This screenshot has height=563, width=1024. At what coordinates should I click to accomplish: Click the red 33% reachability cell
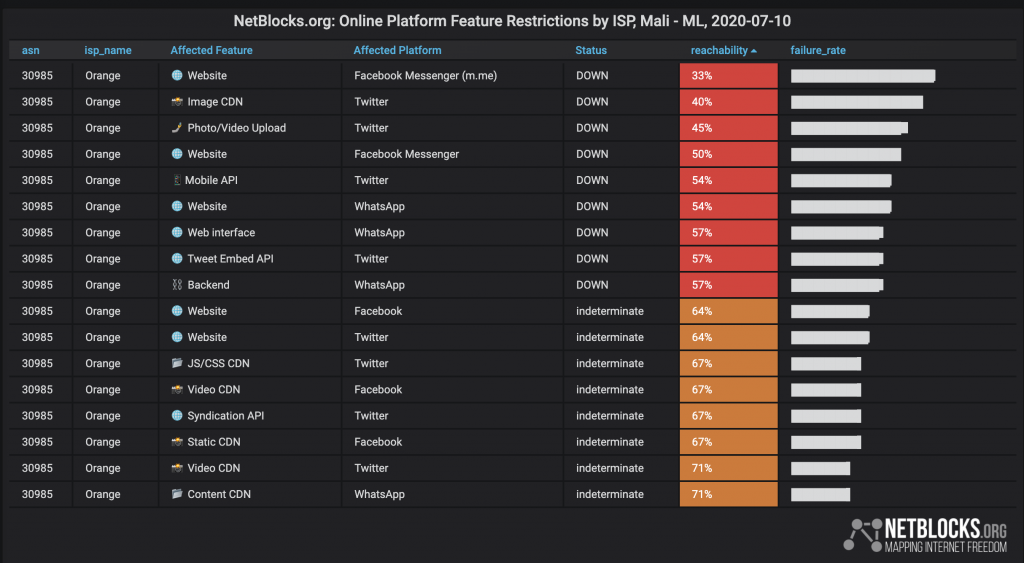(729, 76)
